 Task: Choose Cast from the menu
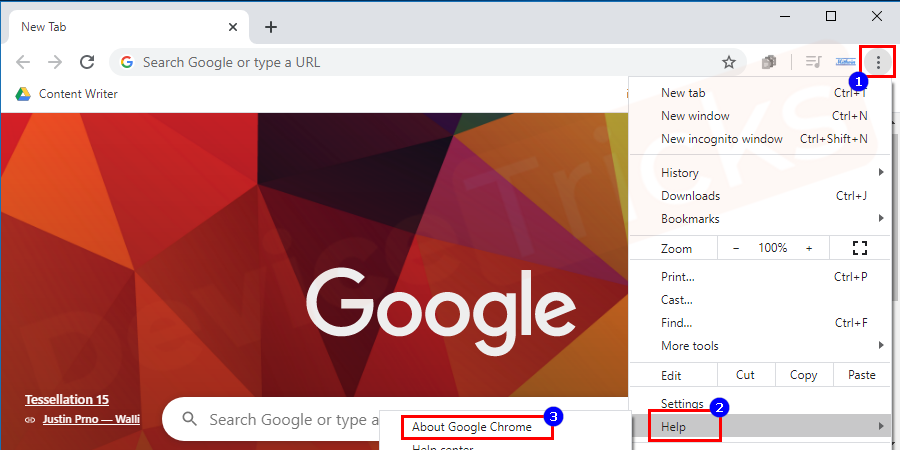coord(760,300)
